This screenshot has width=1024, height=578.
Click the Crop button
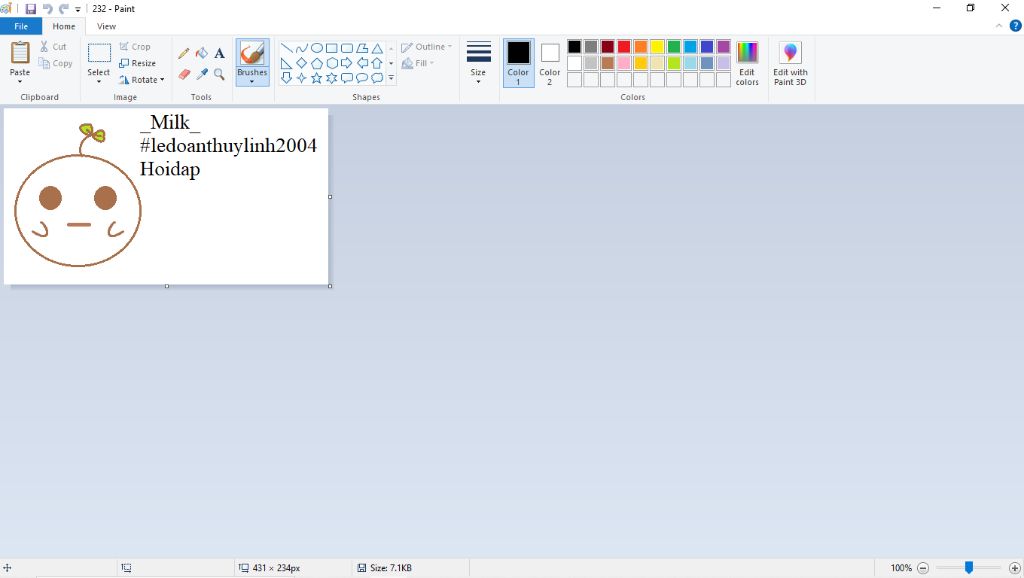point(135,47)
